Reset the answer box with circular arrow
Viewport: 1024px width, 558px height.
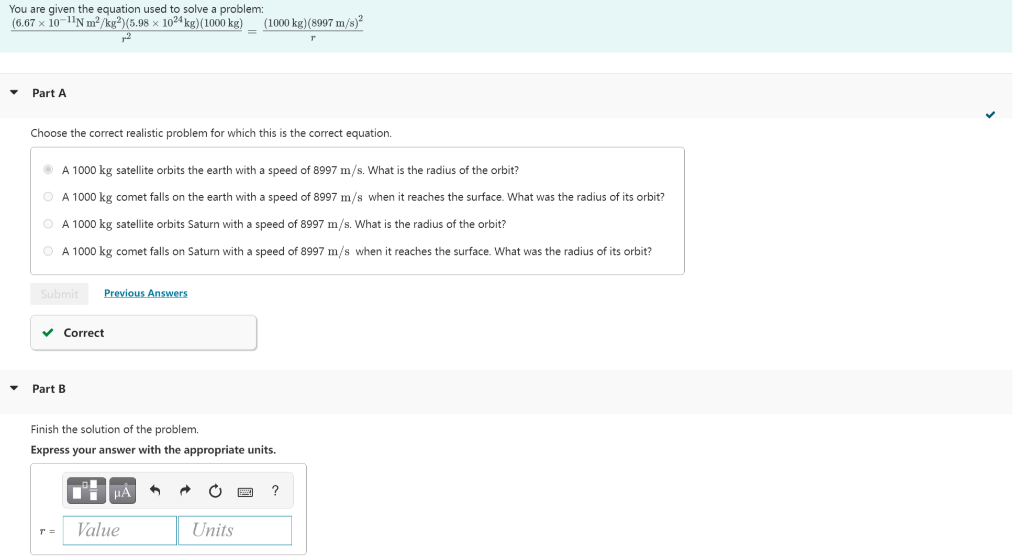click(x=215, y=491)
